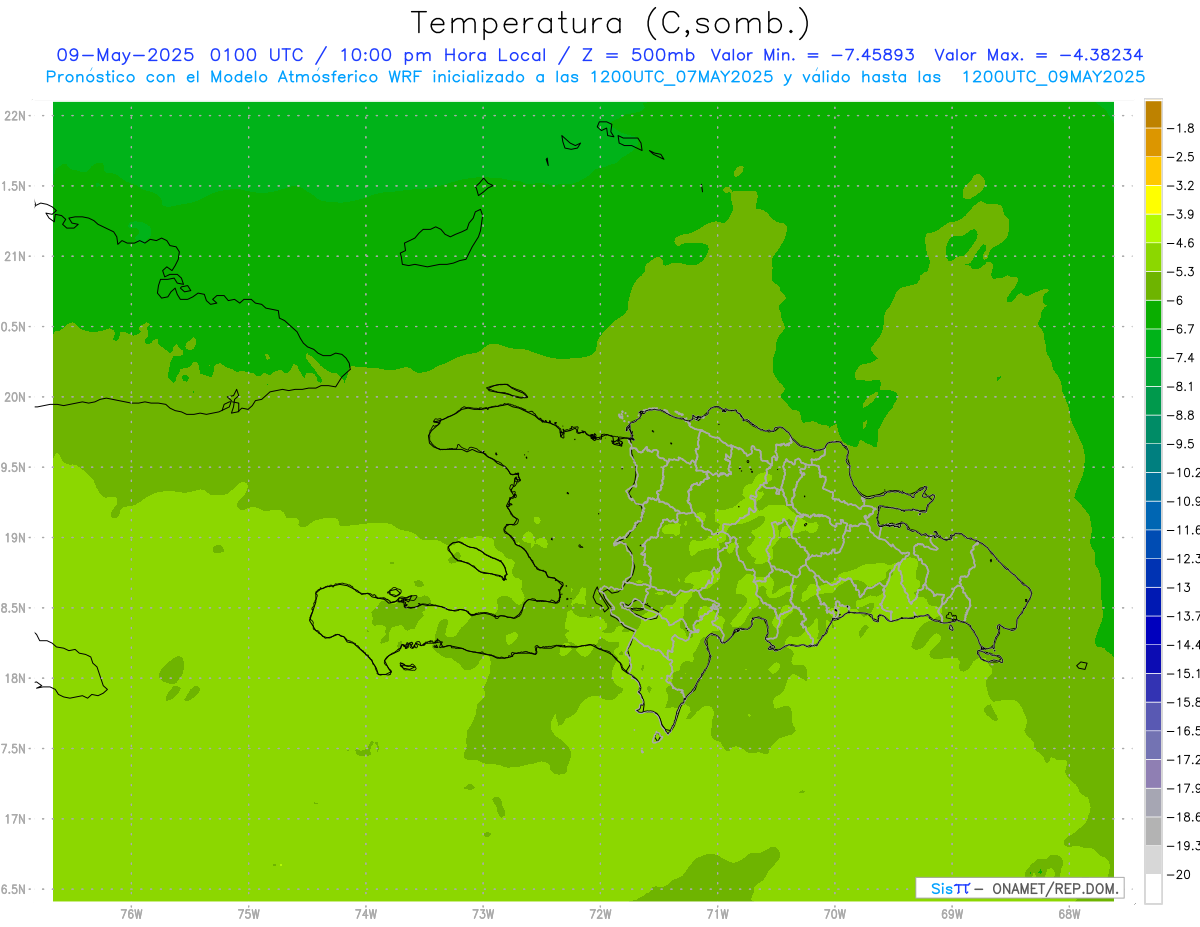Pick the gray swatch between -18.6 and -19.3

coord(1153,831)
